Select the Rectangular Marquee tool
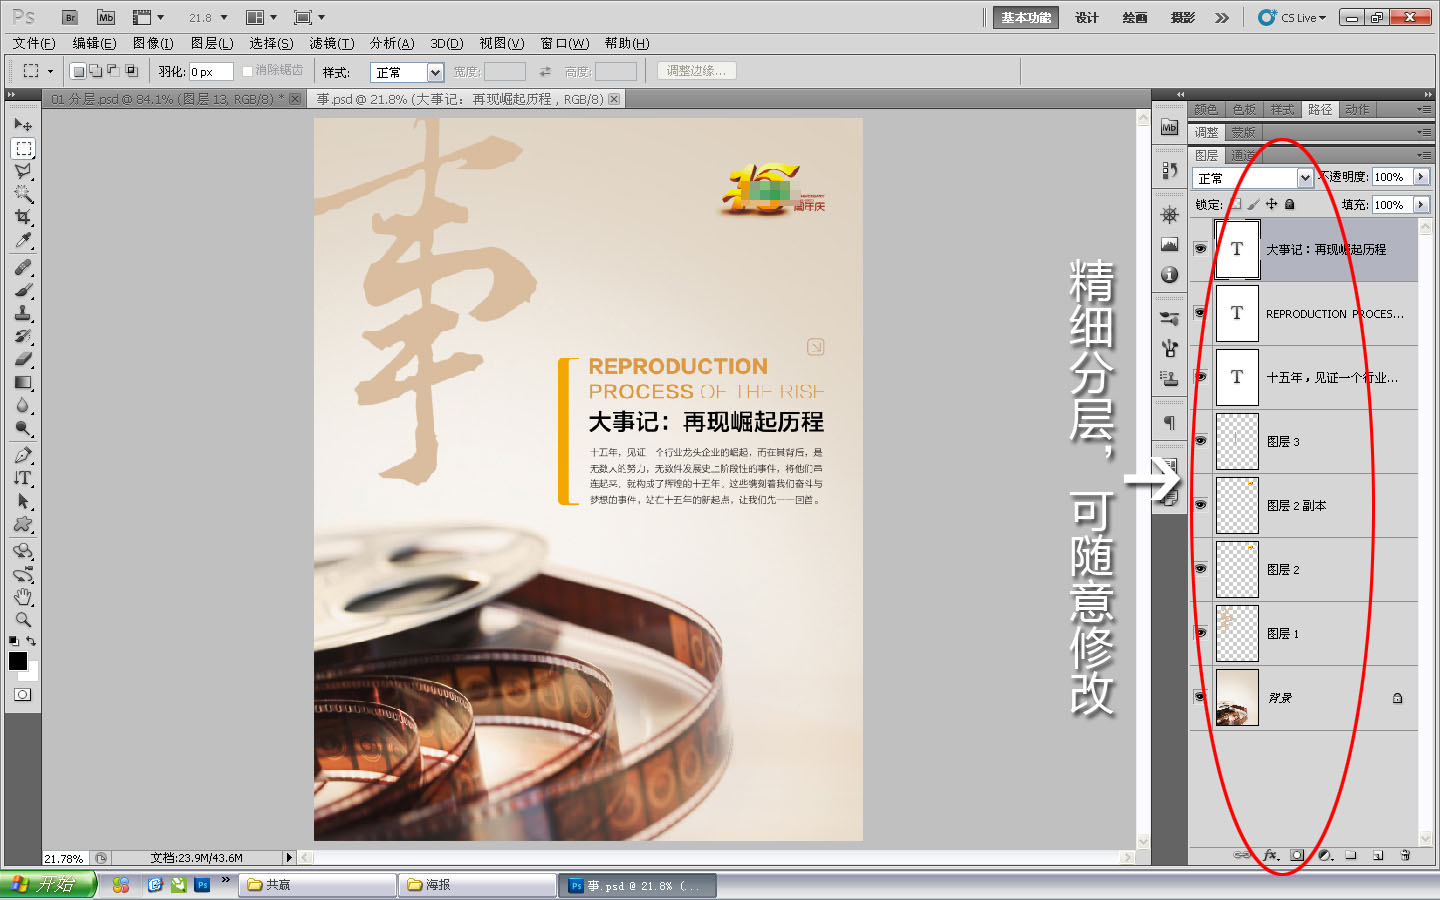Image resolution: width=1440 pixels, height=900 pixels. point(23,148)
